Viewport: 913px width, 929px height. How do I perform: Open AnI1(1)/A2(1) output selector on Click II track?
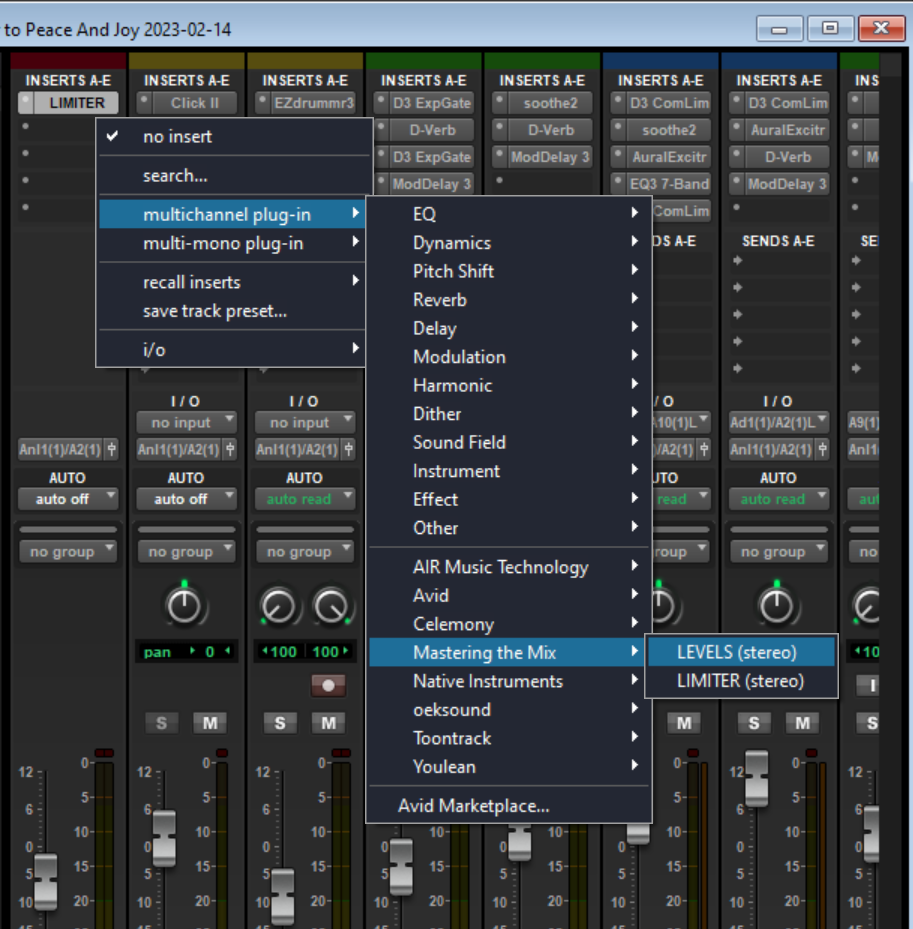pyautogui.click(x=179, y=449)
